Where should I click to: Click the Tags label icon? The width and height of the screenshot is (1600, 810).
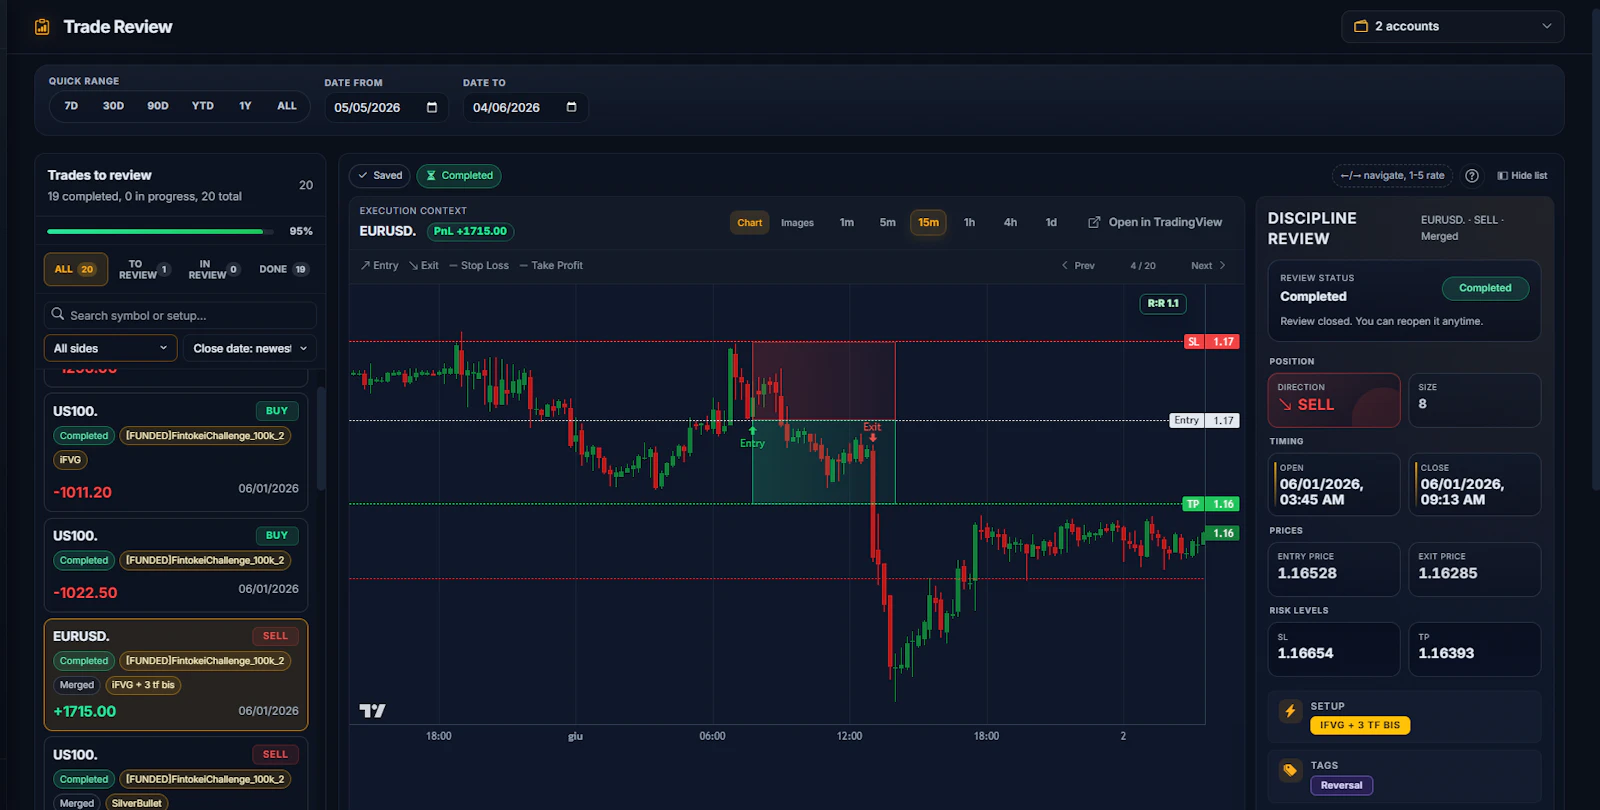coord(1290,770)
